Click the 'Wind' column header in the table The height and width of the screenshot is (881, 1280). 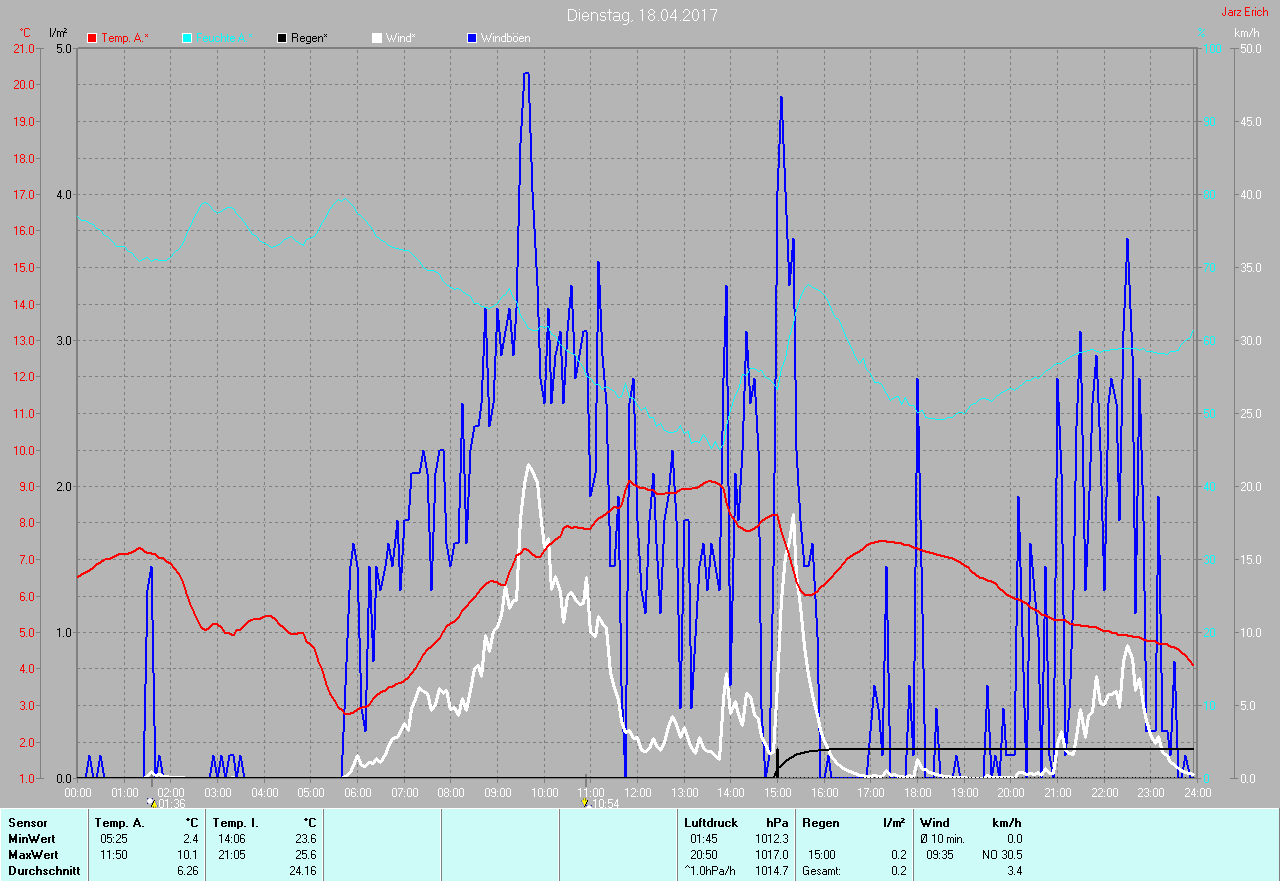(x=935, y=823)
